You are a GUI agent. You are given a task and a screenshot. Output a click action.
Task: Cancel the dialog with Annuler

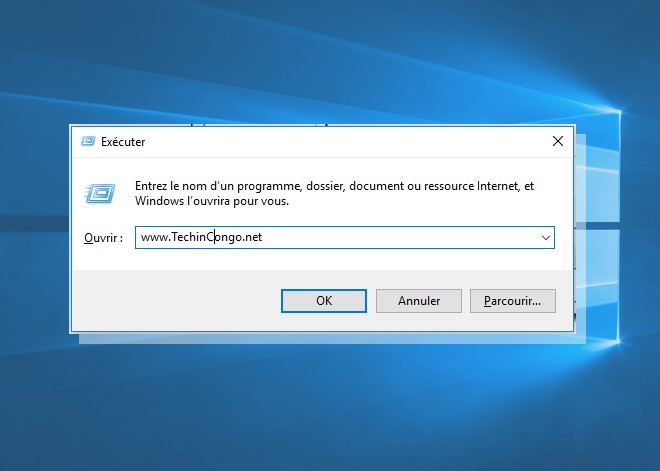click(419, 301)
